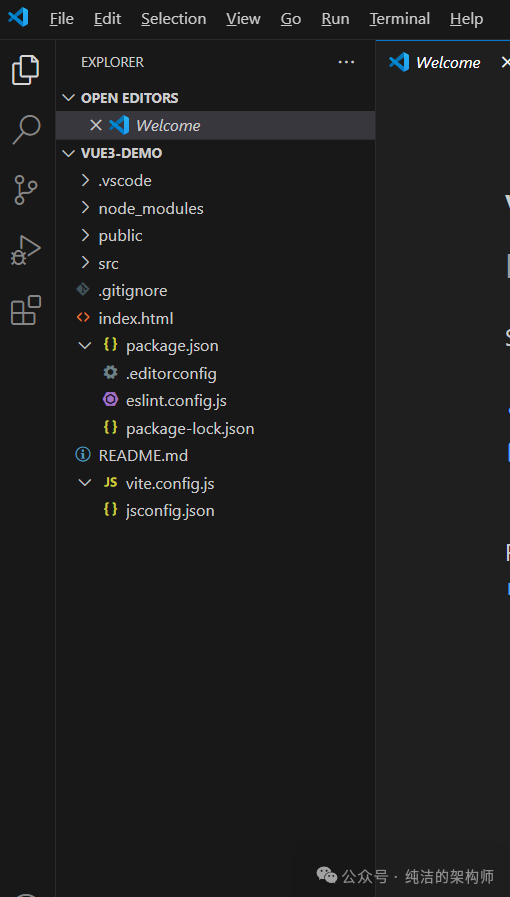Image resolution: width=510 pixels, height=897 pixels.
Task: Open the Terminal menu
Action: pos(400,19)
